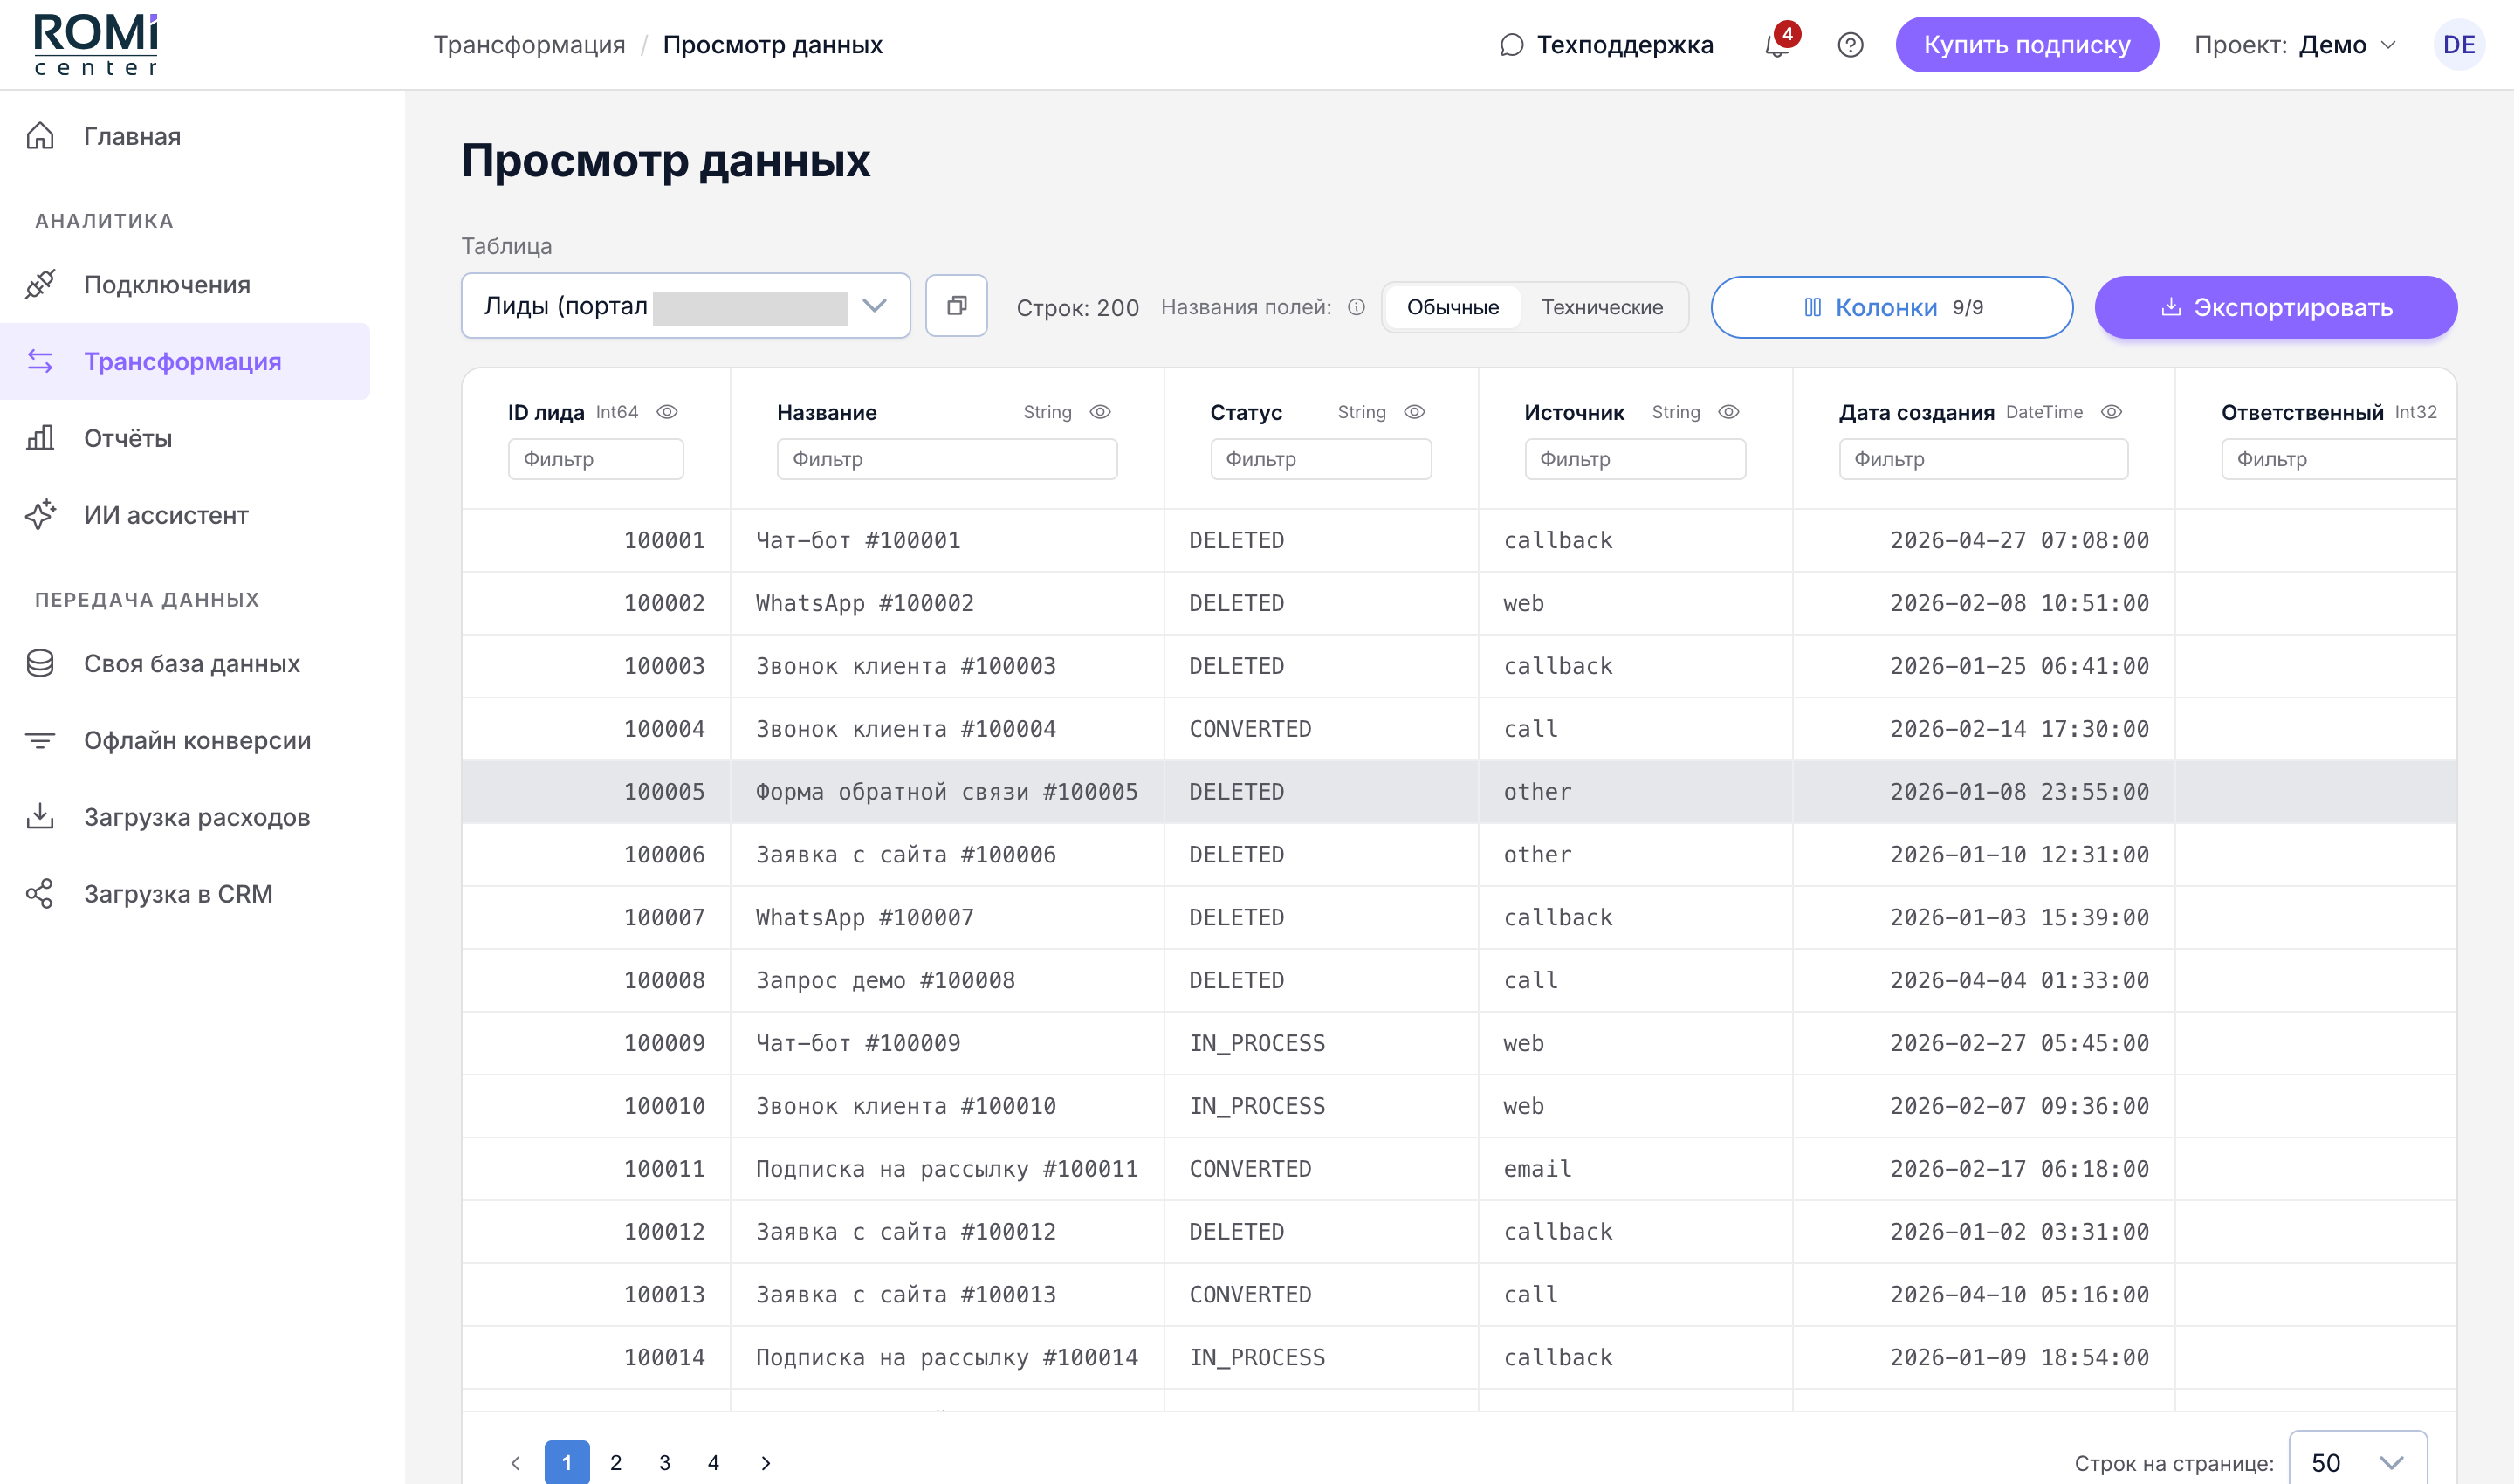Viewport: 2514px width, 1484px height.
Task: Open Техподдержка chat link
Action: click(x=1606, y=45)
